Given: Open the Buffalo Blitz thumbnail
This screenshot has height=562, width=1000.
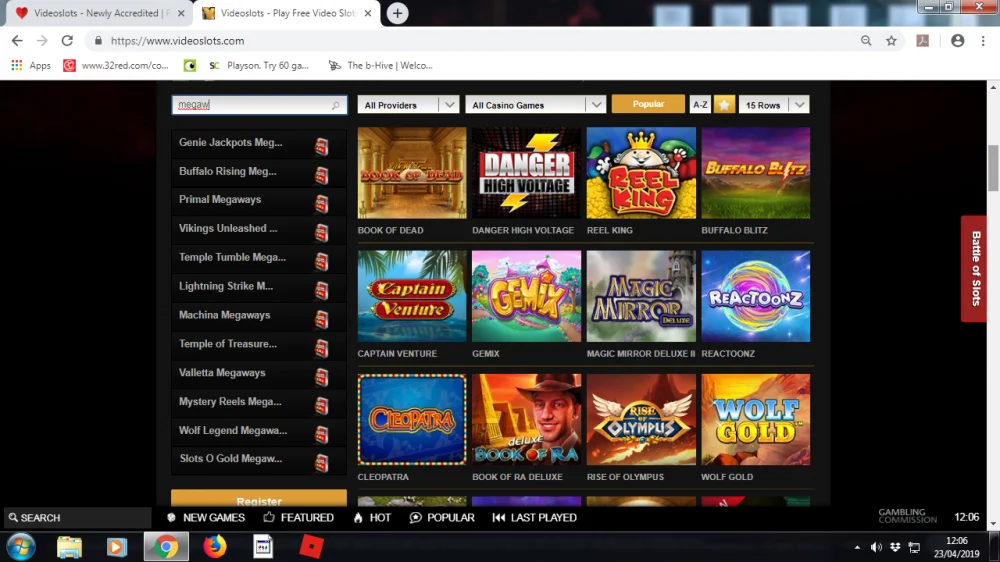Looking at the screenshot, I should pos(756,173).
